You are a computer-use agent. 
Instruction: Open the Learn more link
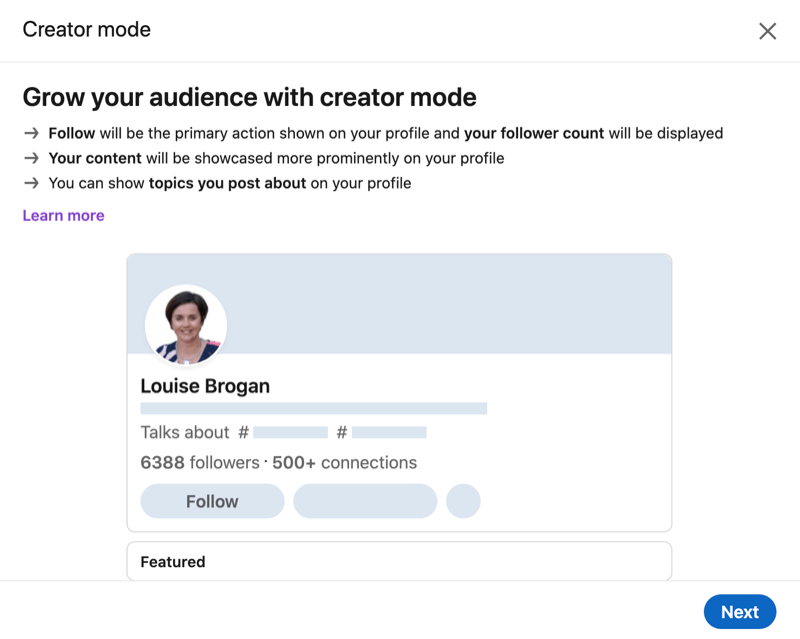click(x=63, y=215)
